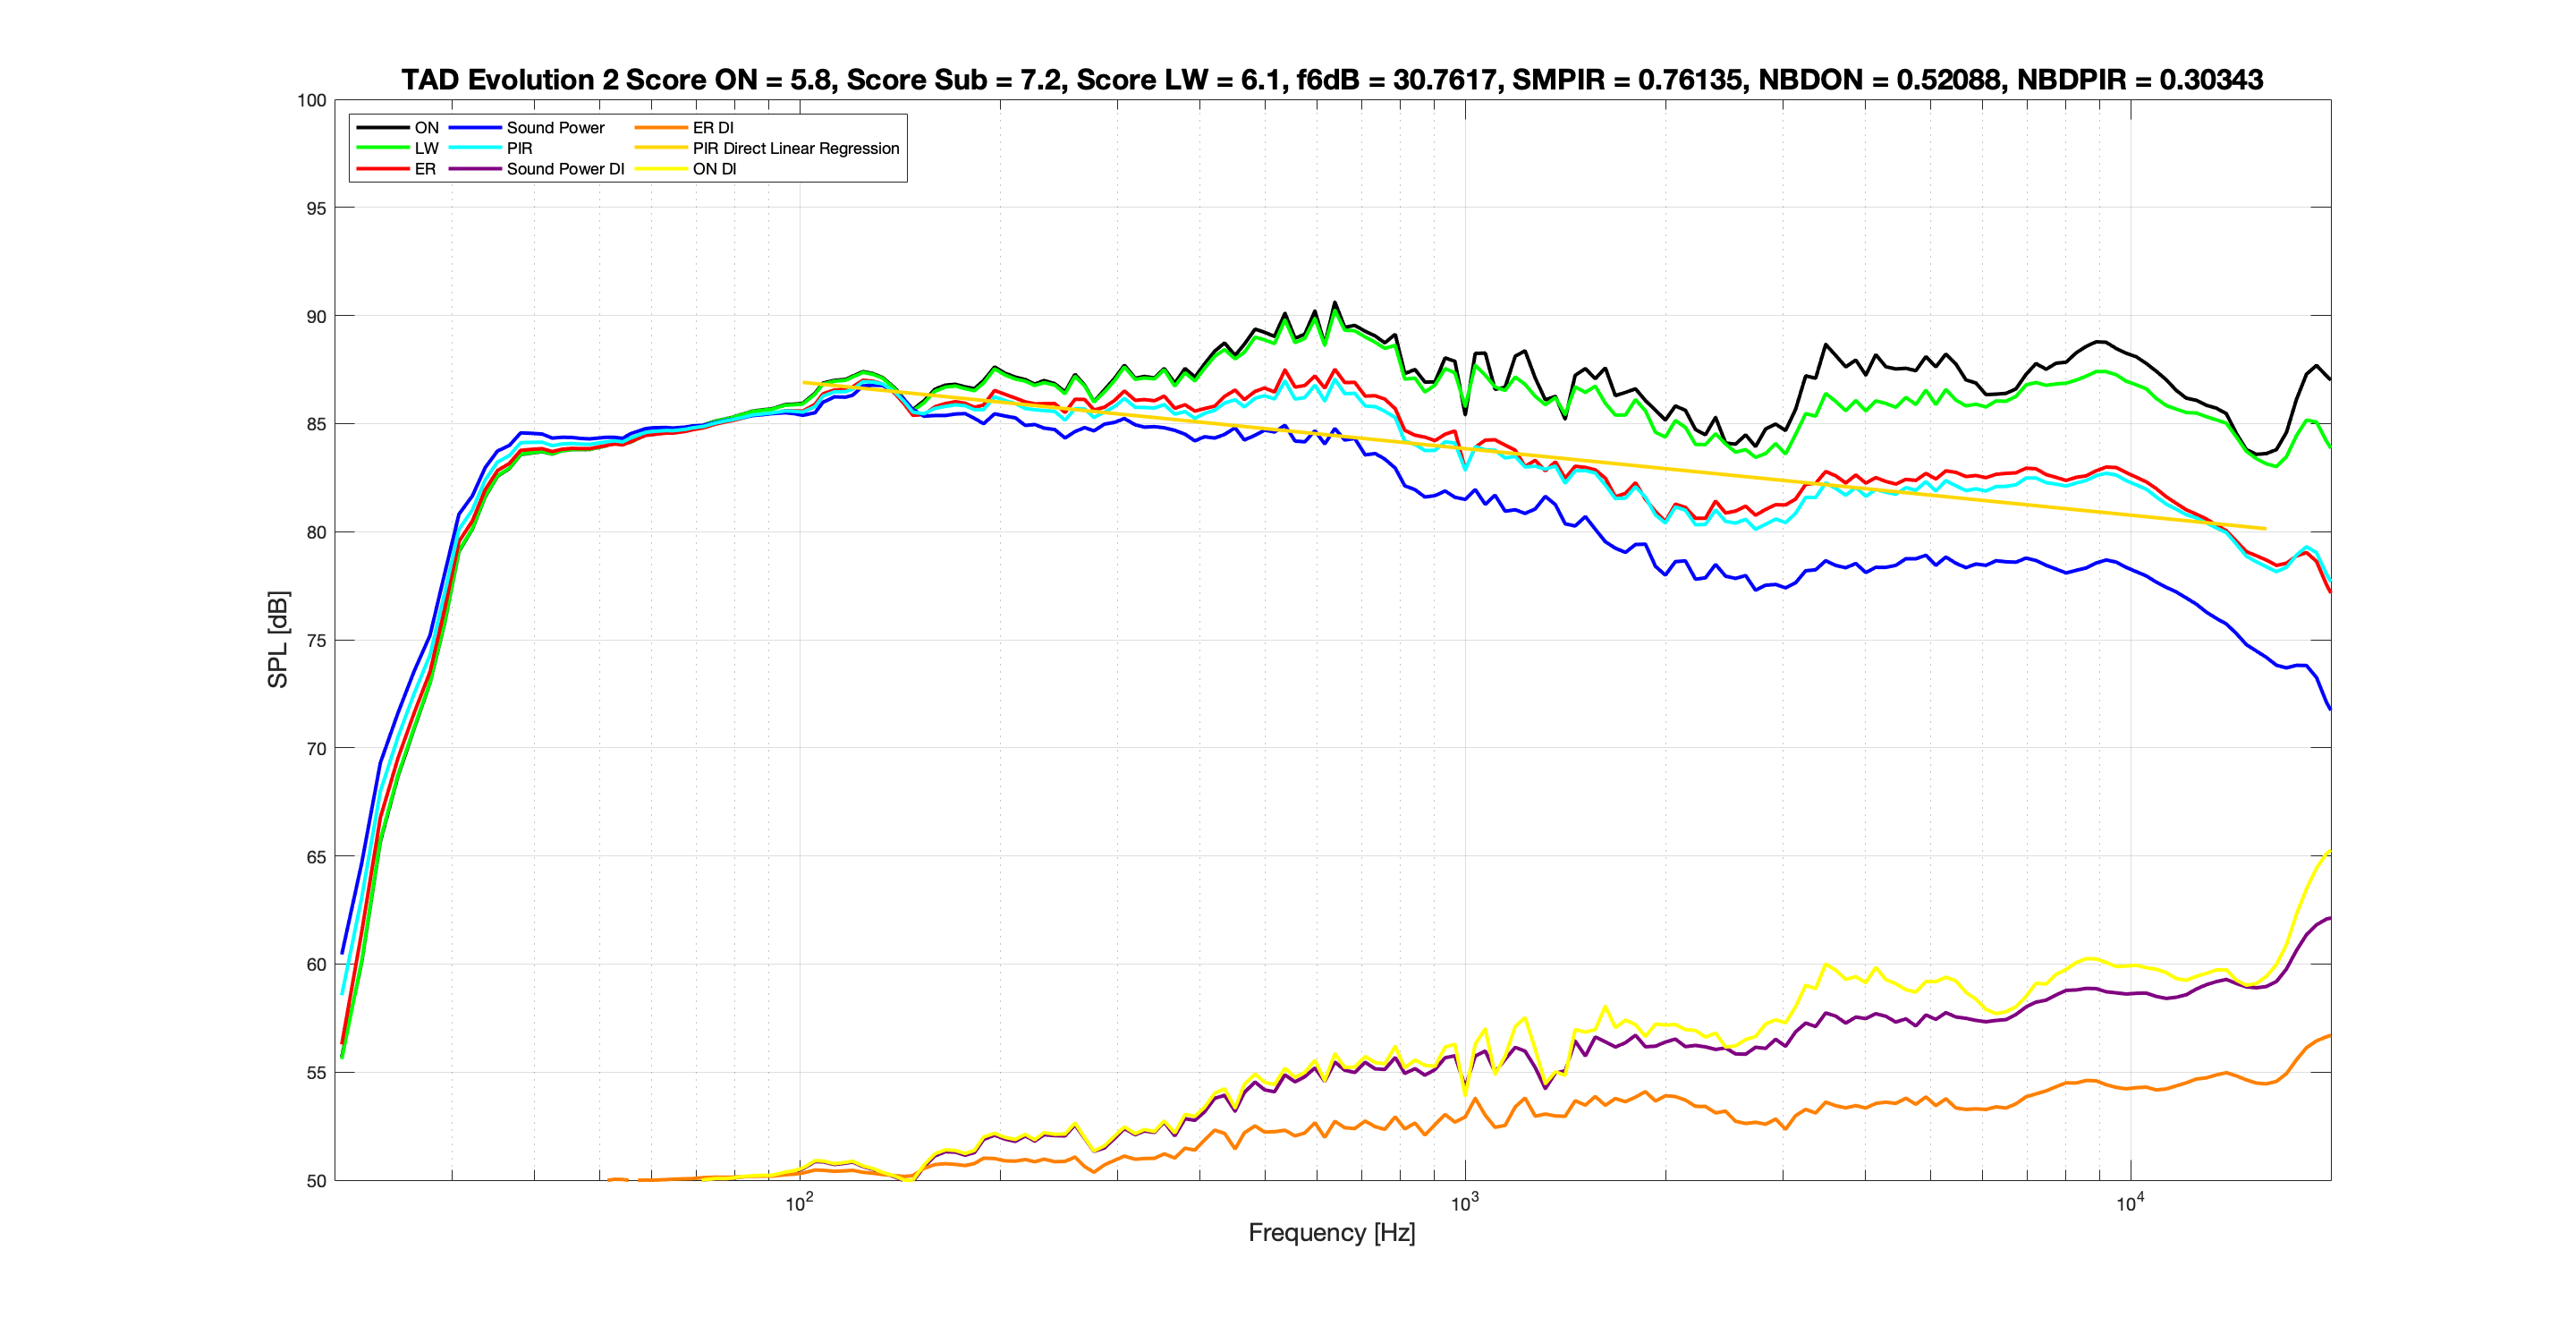Click the black ON legend line swatch

click(x=382, y=128)
